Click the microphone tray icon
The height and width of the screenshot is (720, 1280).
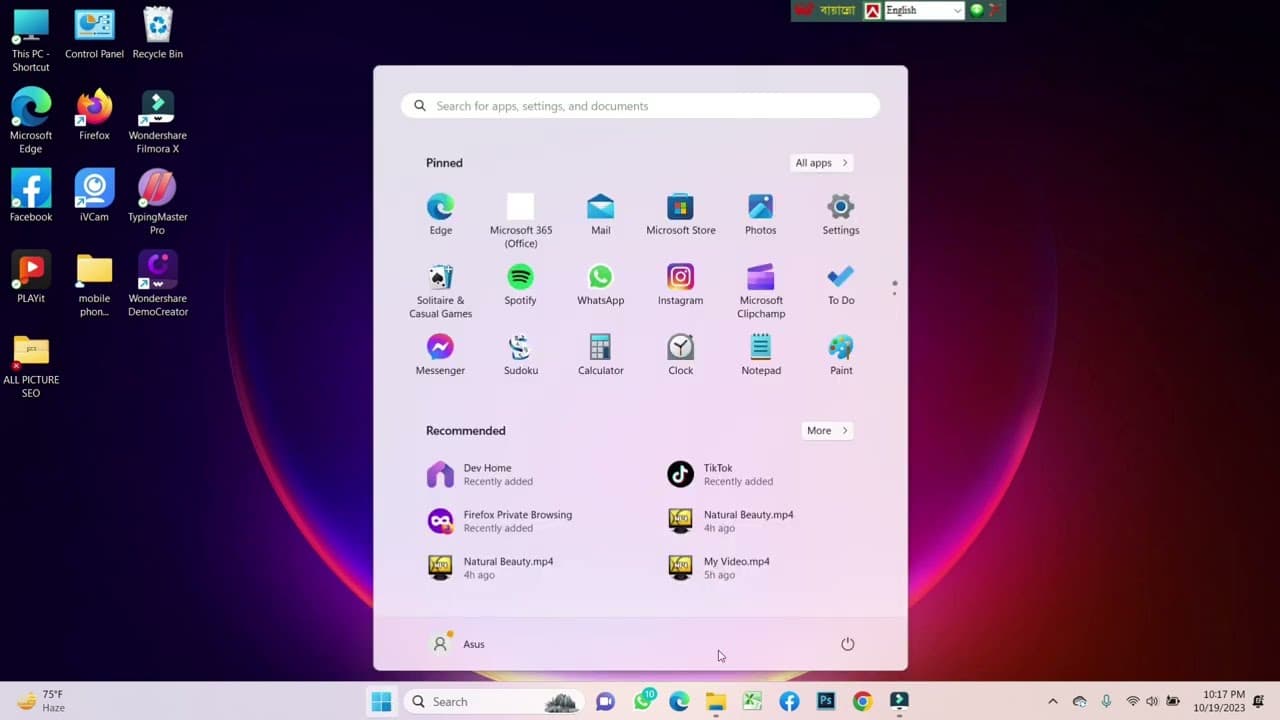[1106, 702]
